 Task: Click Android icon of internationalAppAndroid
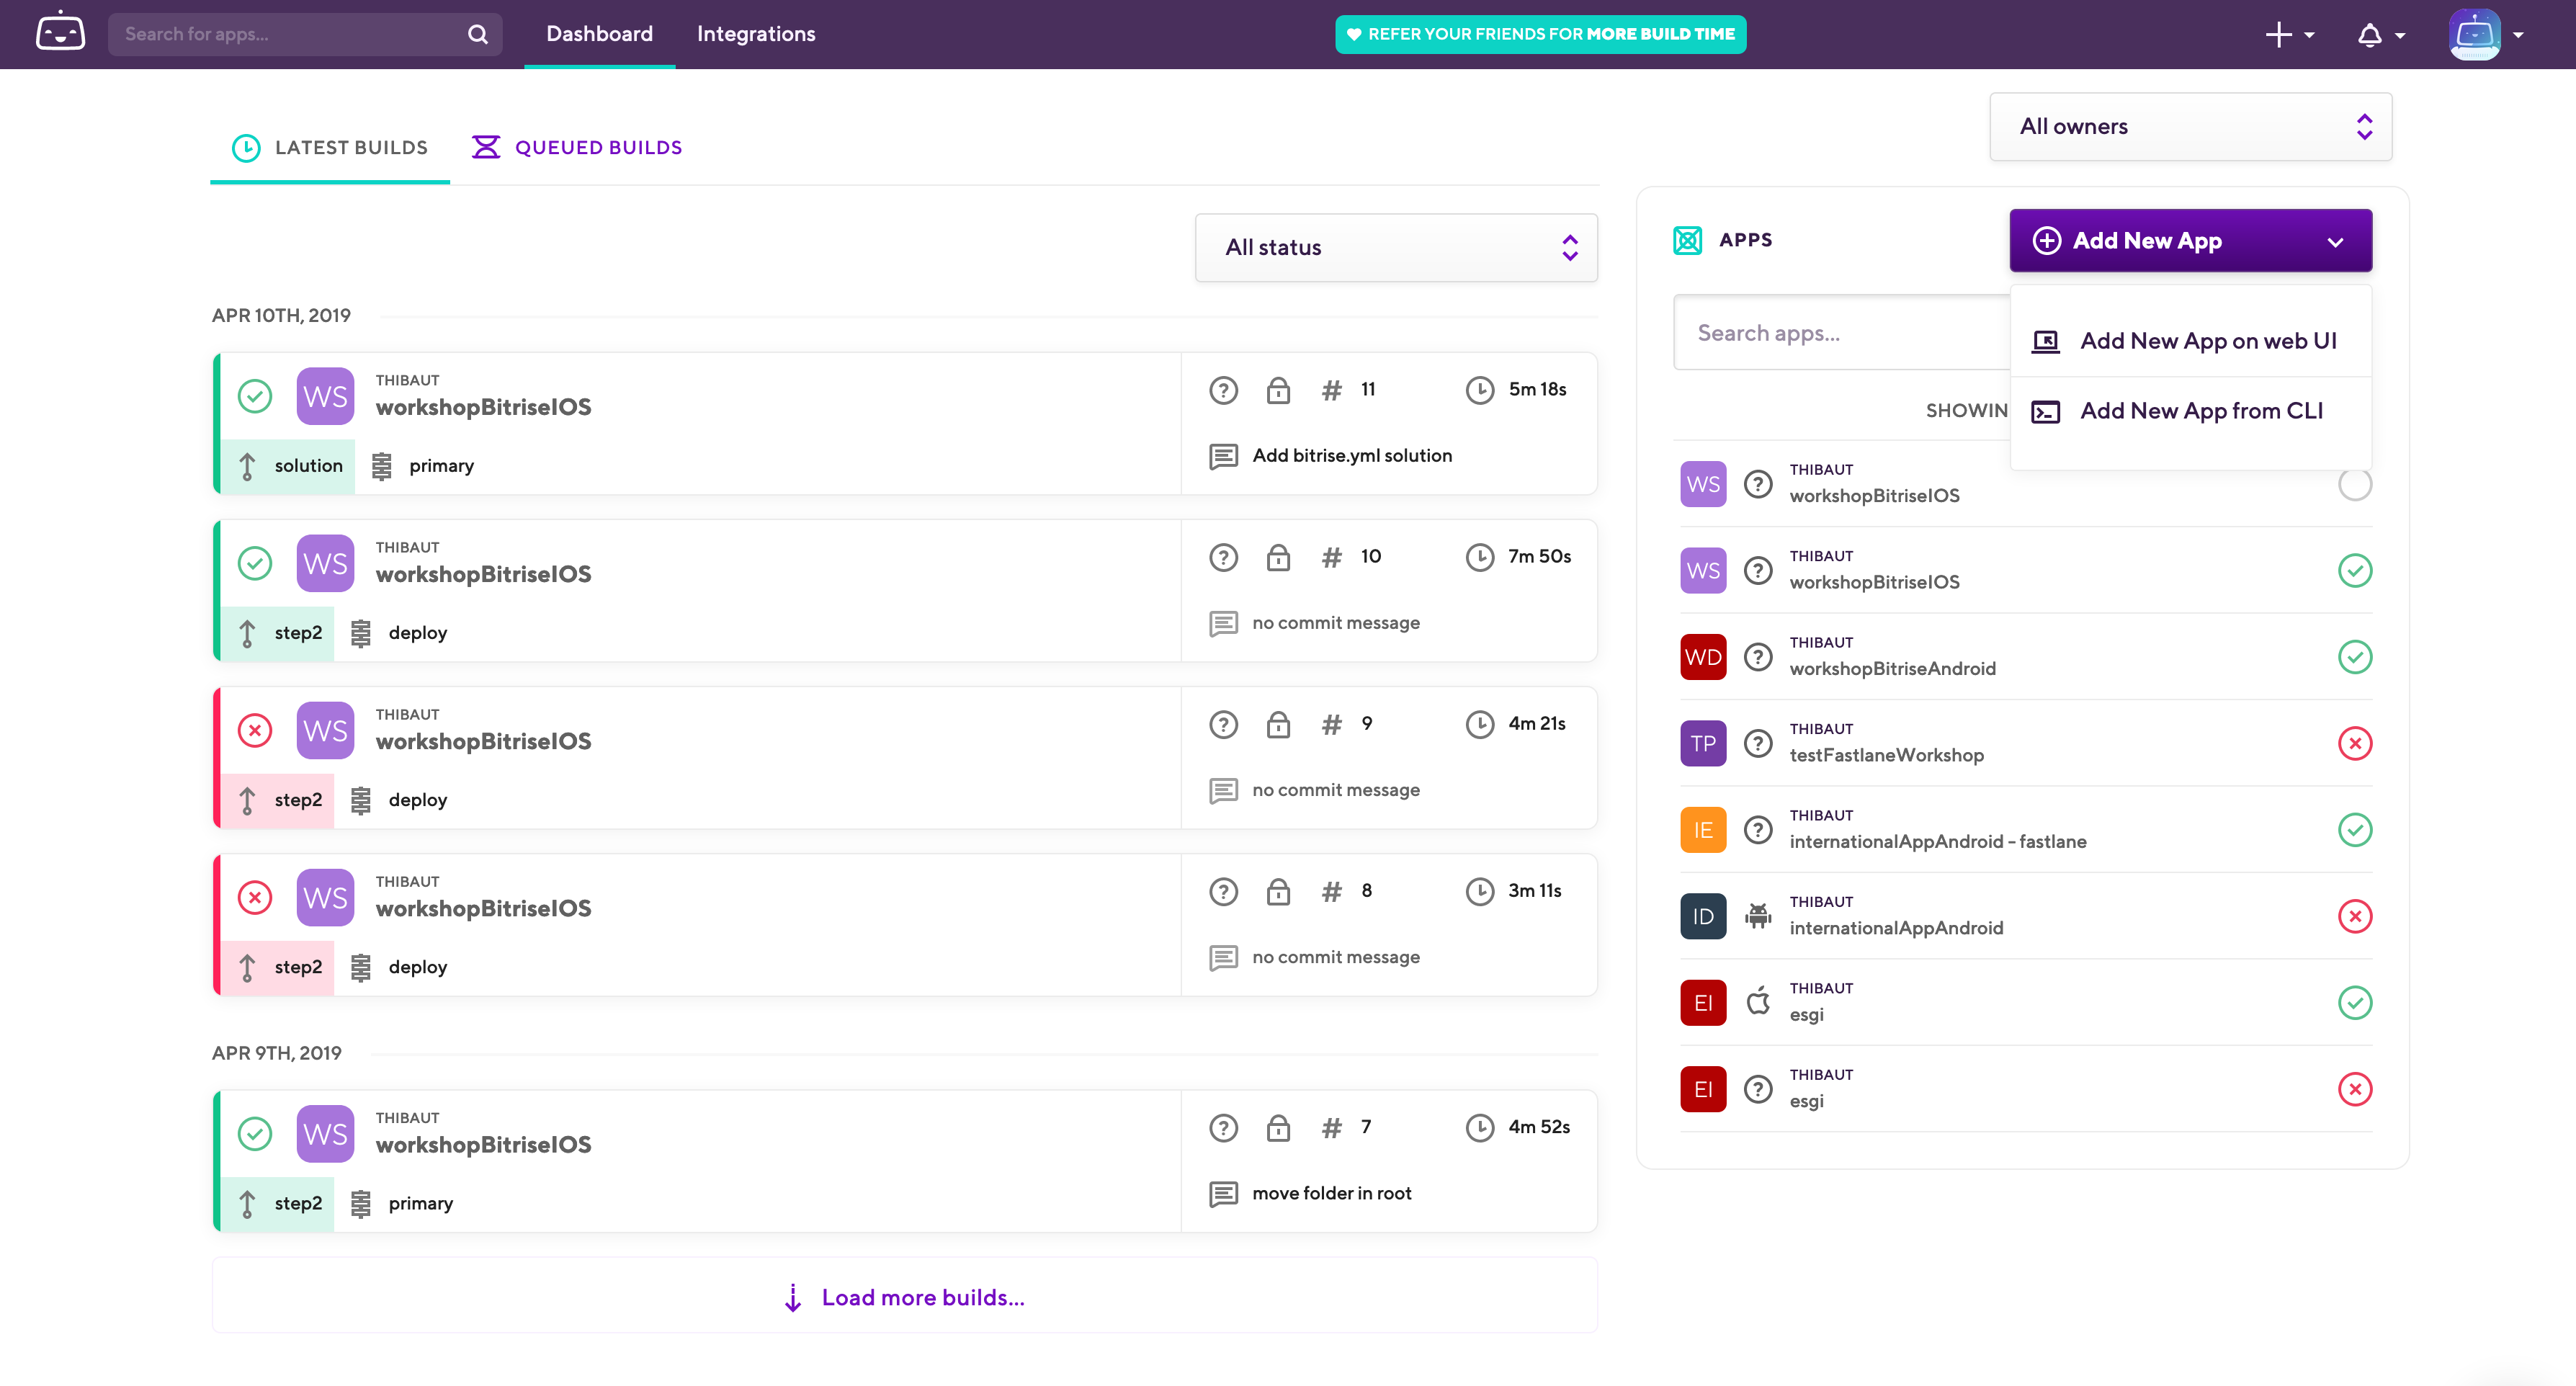click(1758, 916)
